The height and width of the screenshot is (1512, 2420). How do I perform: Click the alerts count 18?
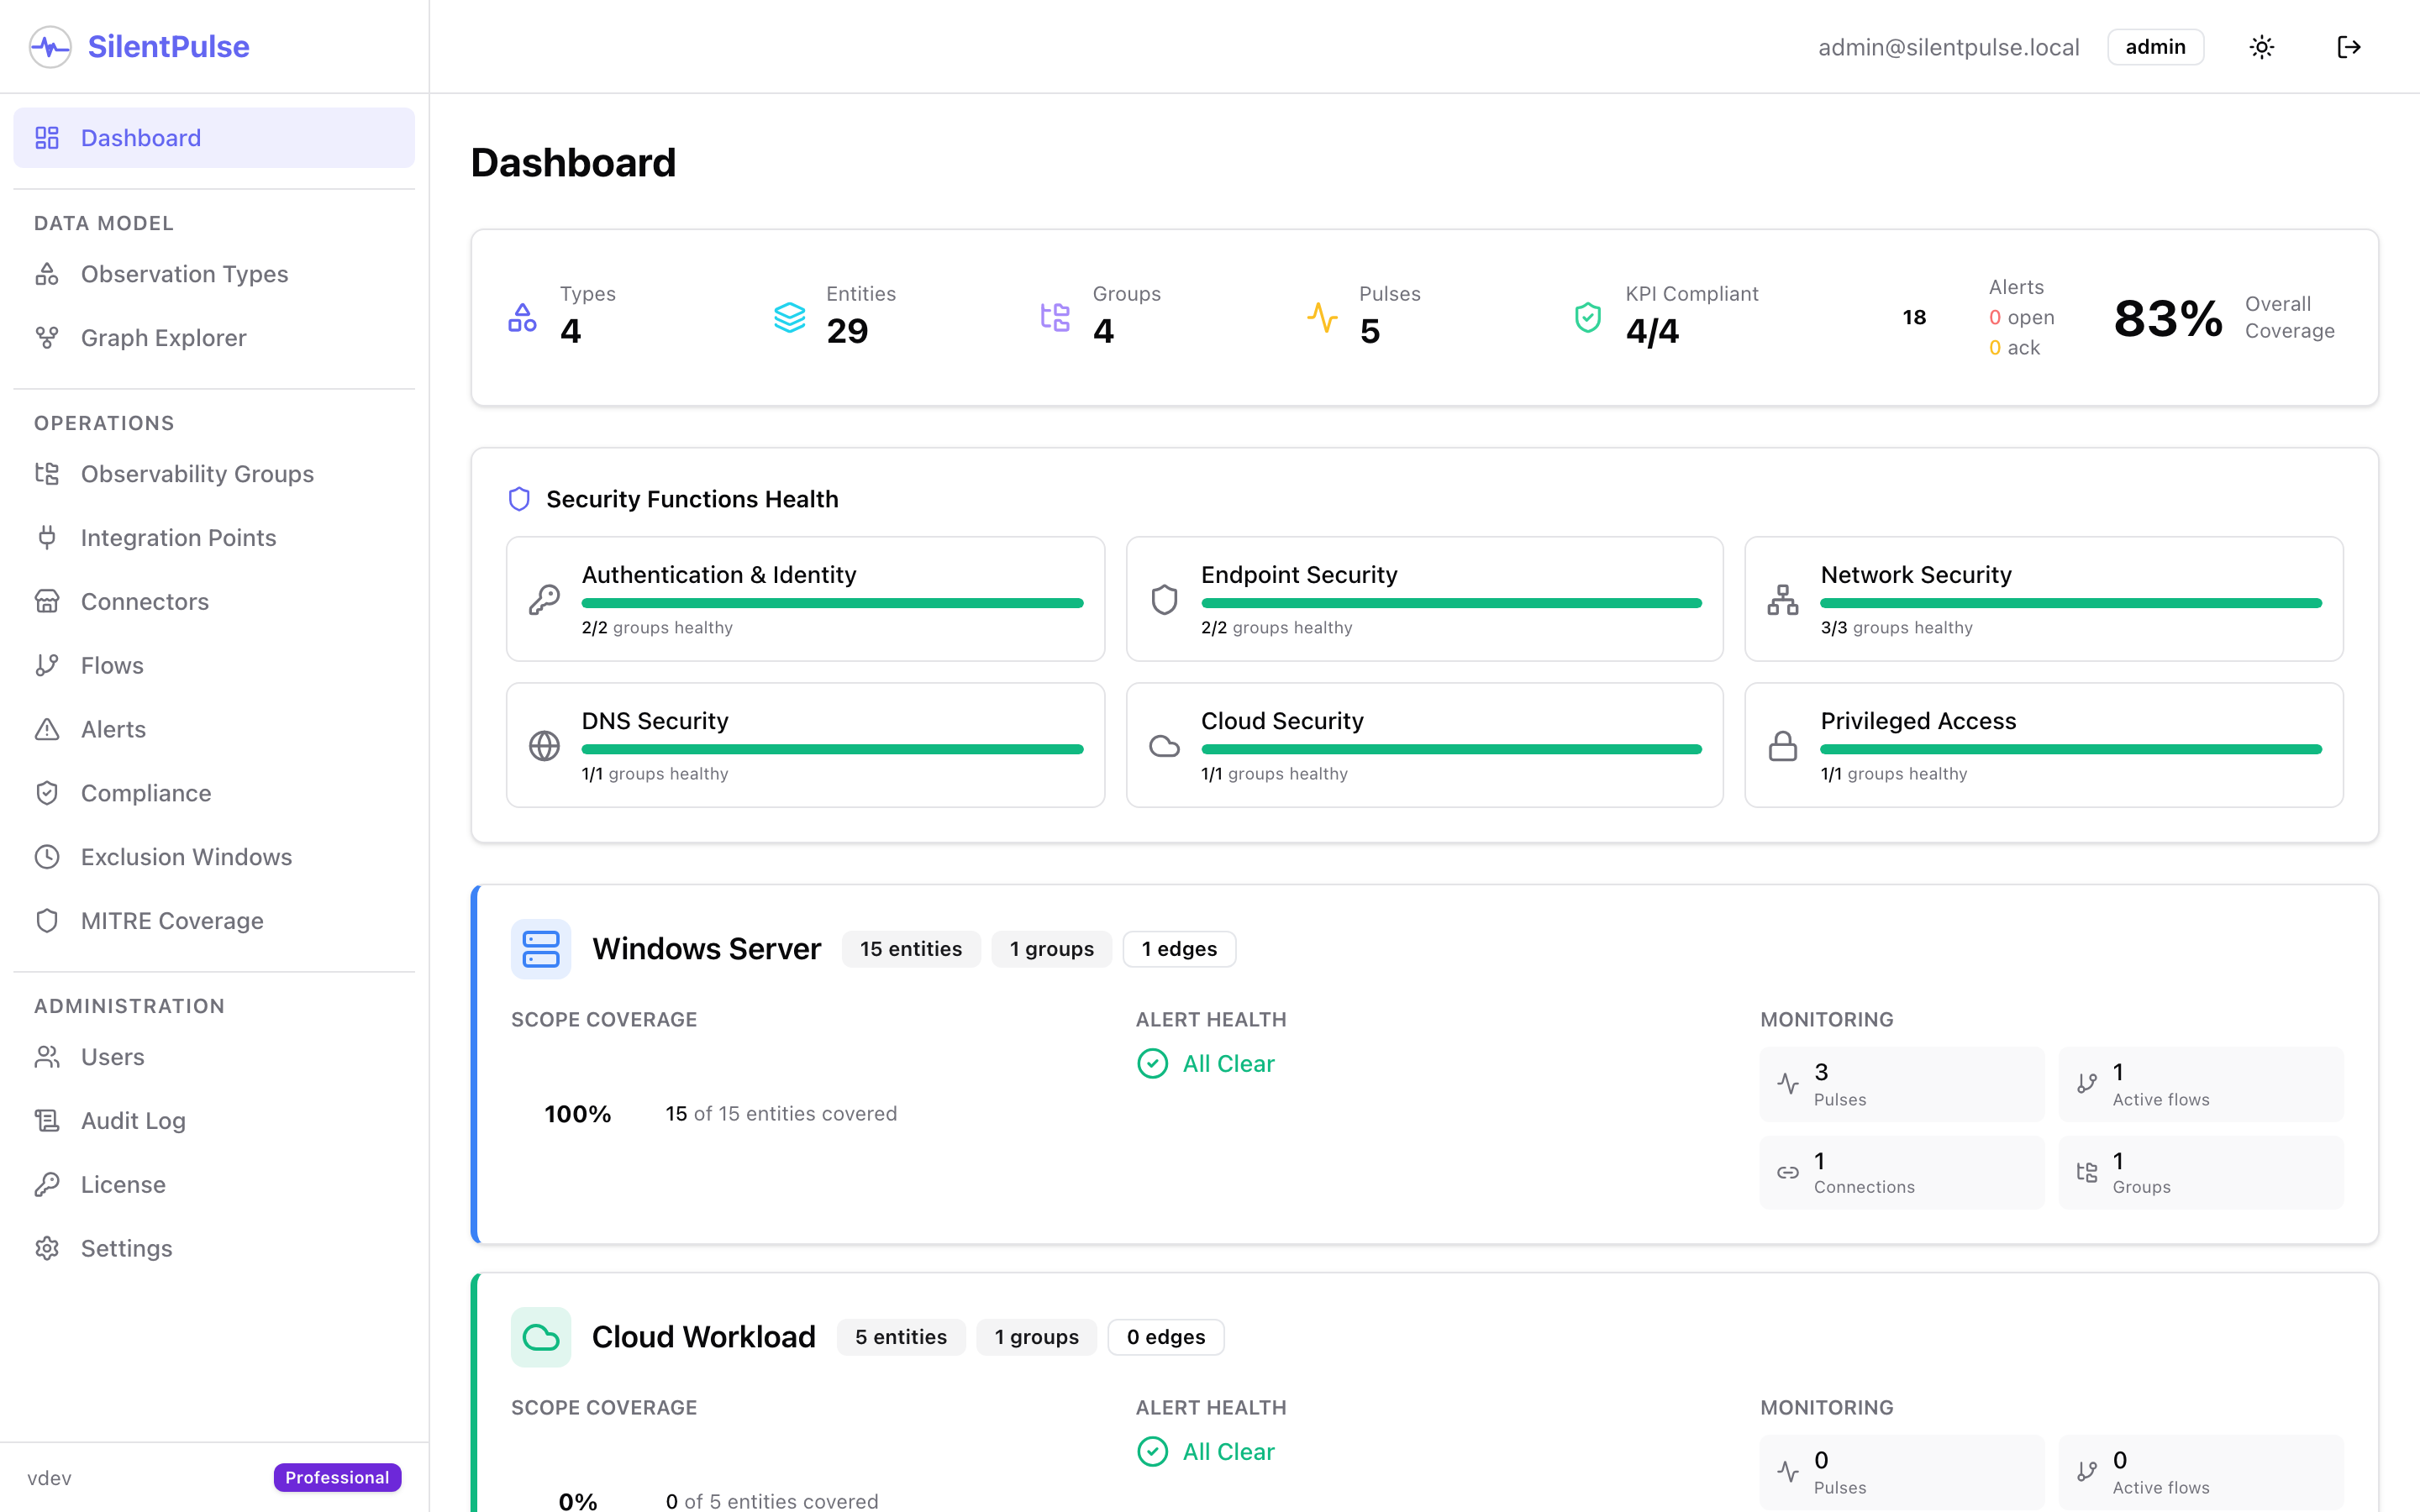pyautogui.click(x=1914, y=318)
